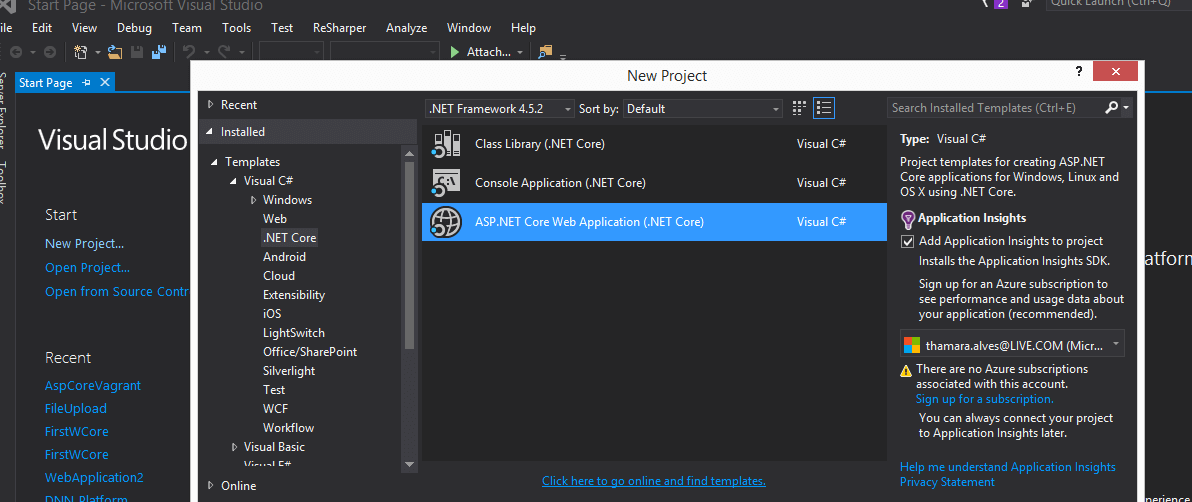Image resolution: width=1192 pixels, height=502 pixels.
Task: Collapse the Installed section
Action: [x=211, y=132]
